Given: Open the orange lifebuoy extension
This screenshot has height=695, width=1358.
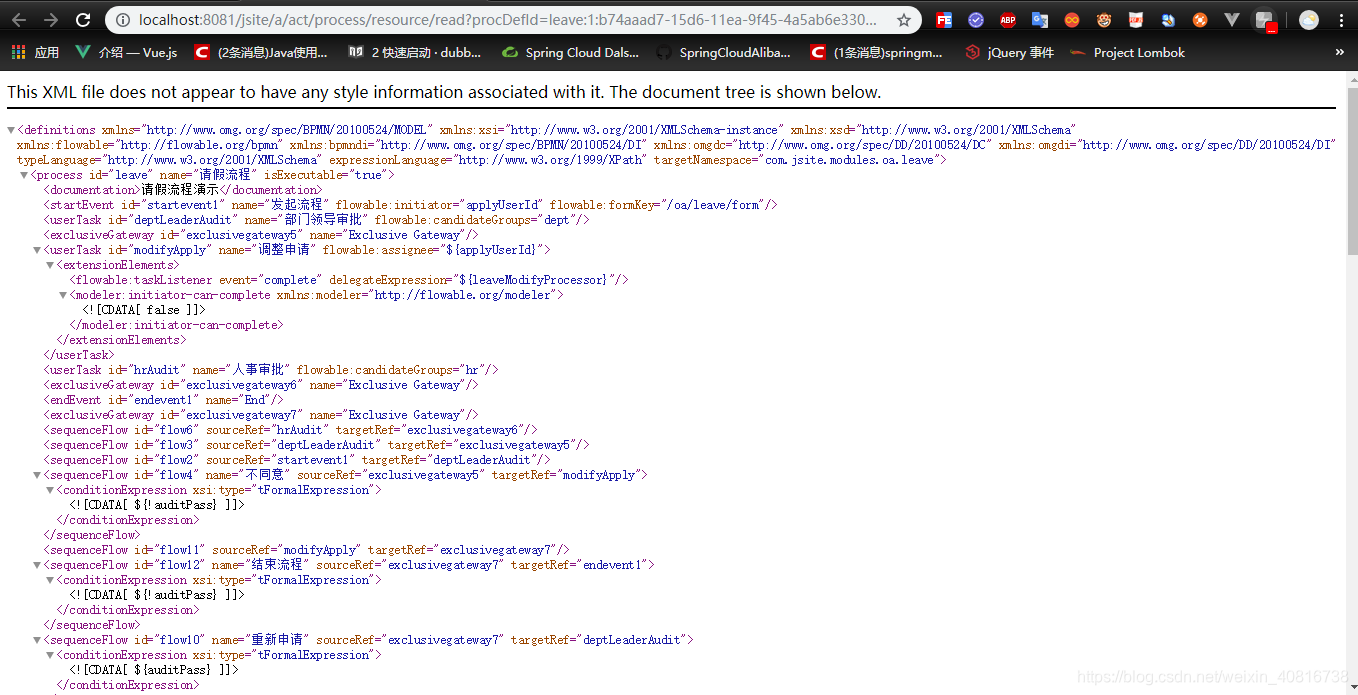Looking at the screenshot, I should (x=1200, y=20).
